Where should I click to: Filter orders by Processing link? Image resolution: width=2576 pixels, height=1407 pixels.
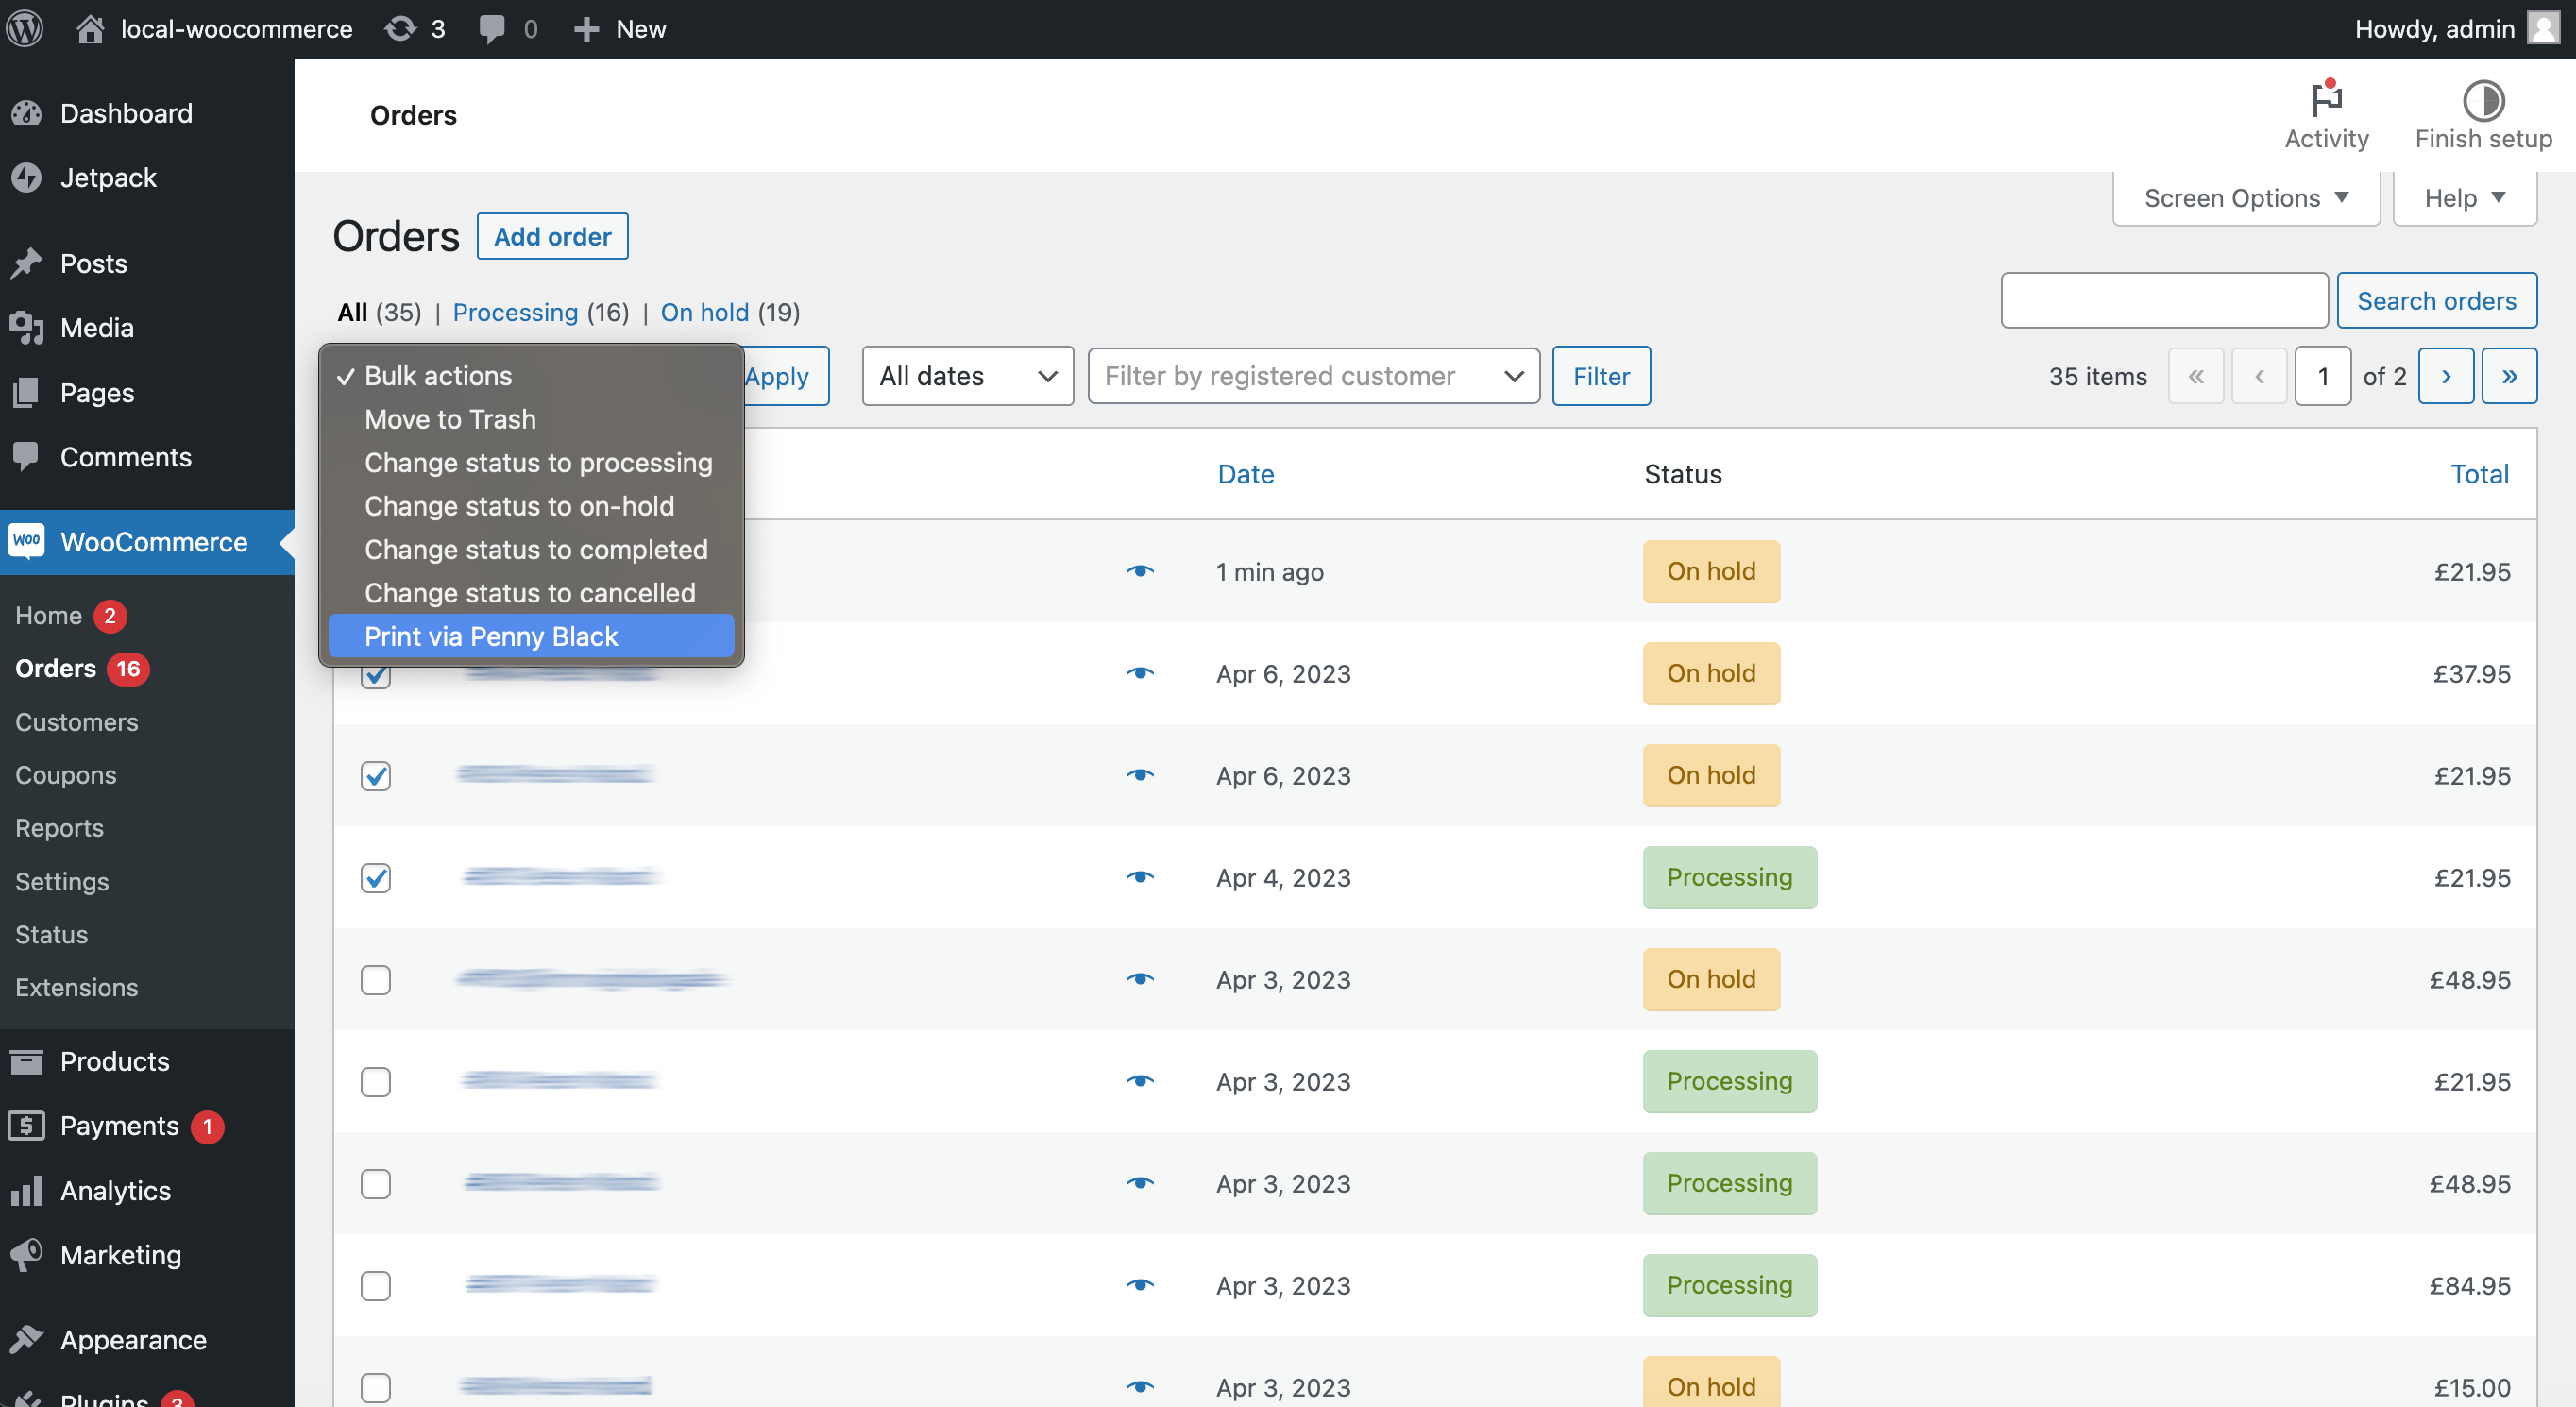(x=515, y=312)
